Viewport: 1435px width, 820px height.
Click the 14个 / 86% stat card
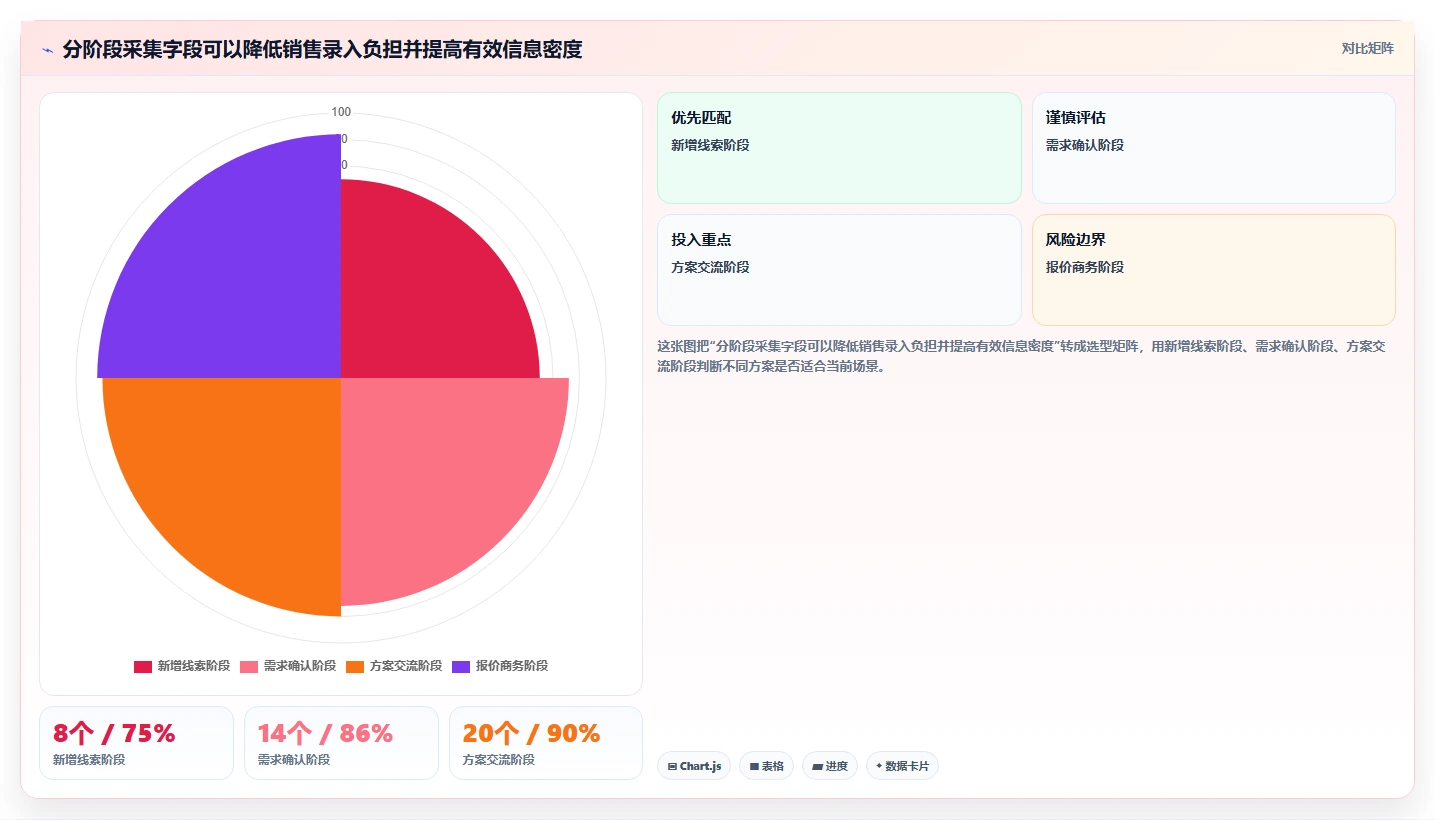pos(341,743)
